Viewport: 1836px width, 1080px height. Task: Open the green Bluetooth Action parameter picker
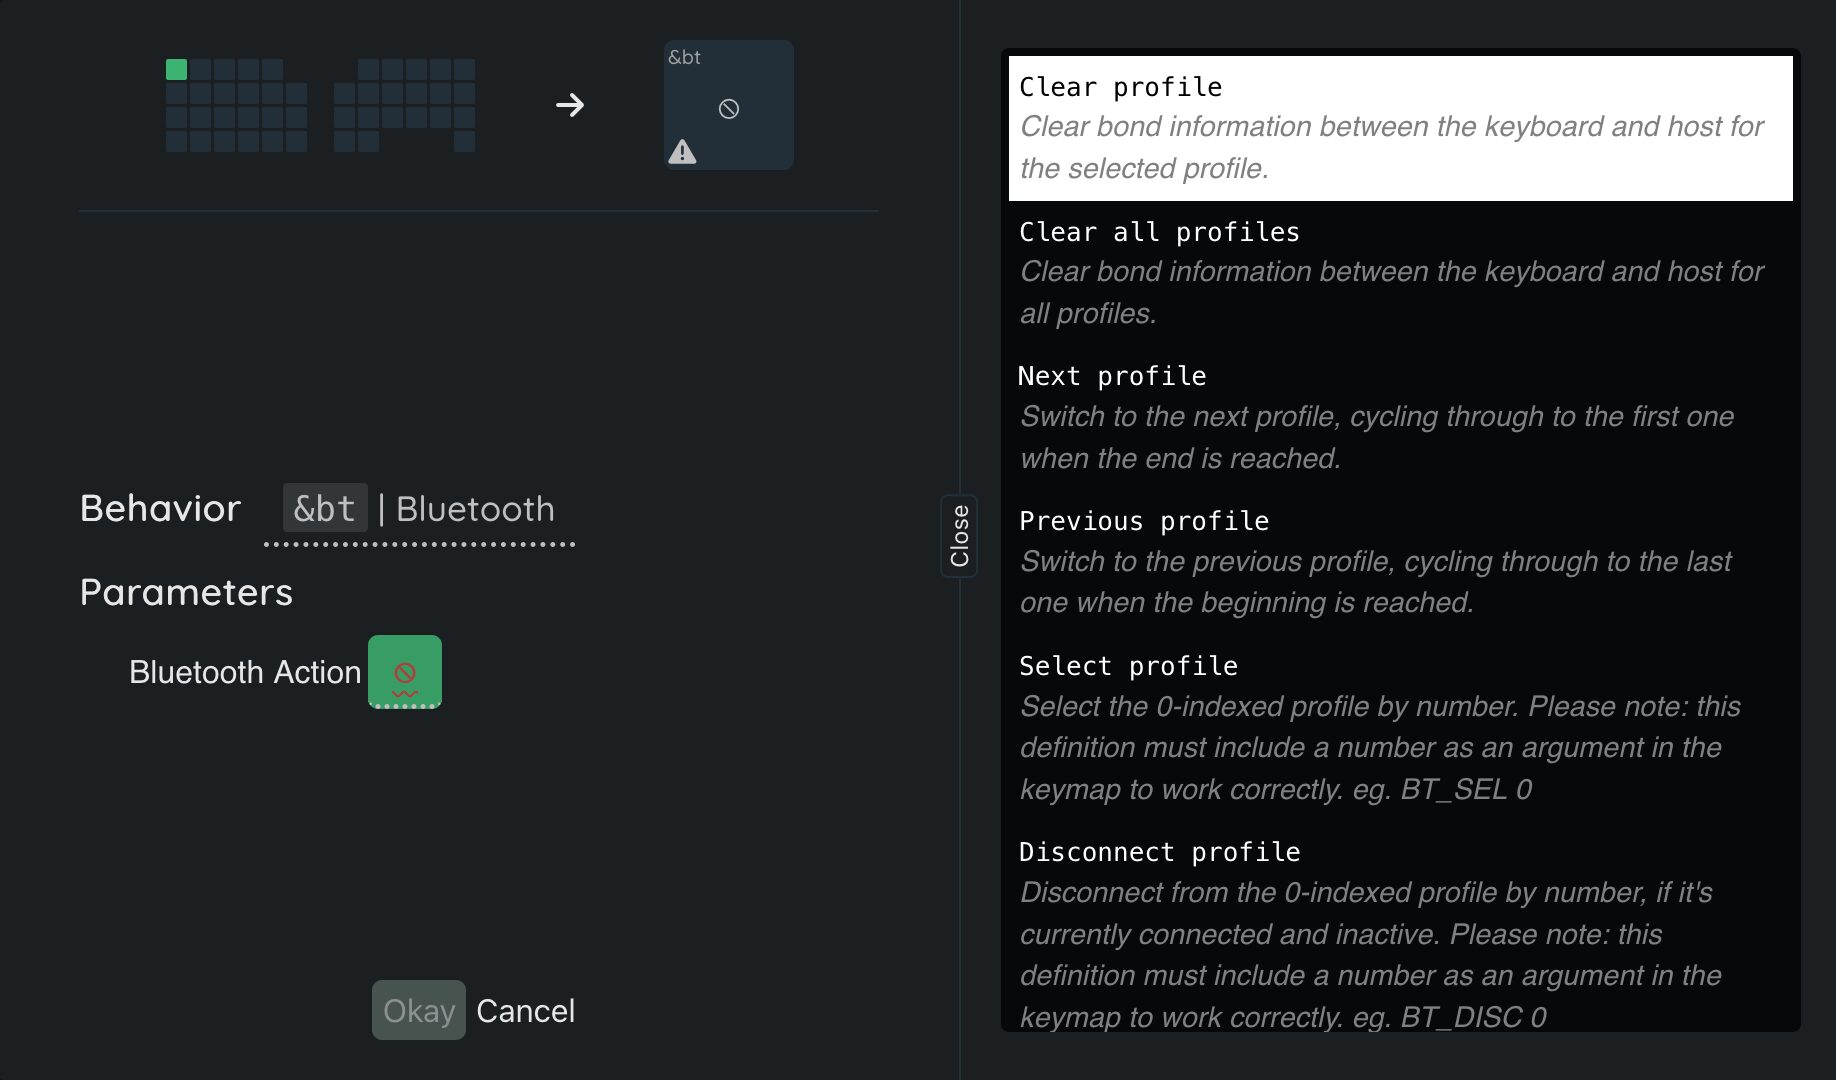(x=405, y=672)
